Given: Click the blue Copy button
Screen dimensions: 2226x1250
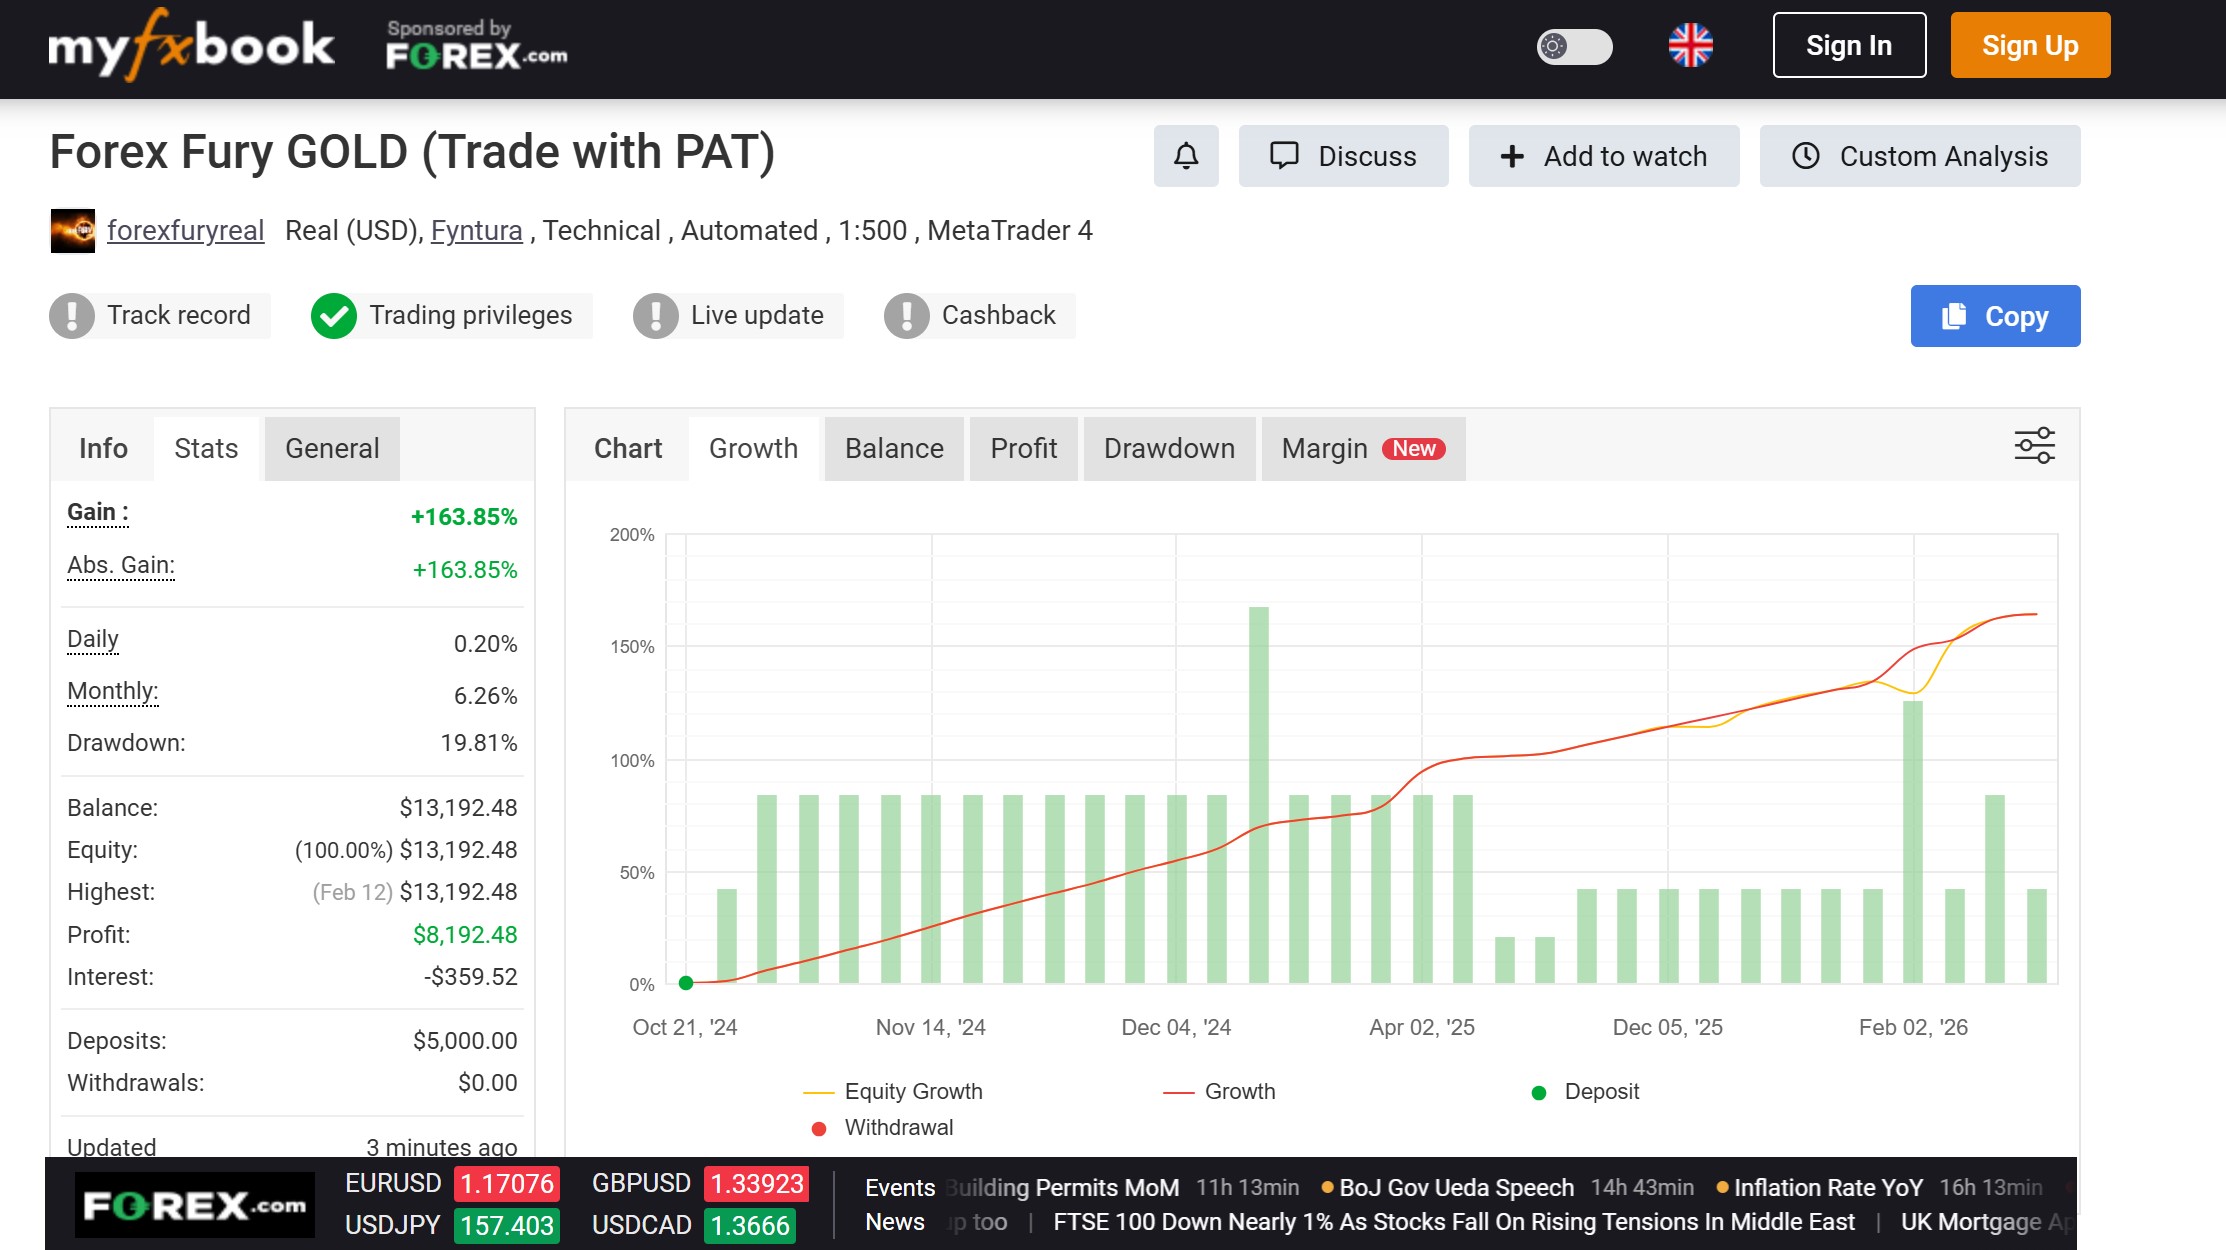Looking at the screenshot, I should click(x=1995, y=316).
